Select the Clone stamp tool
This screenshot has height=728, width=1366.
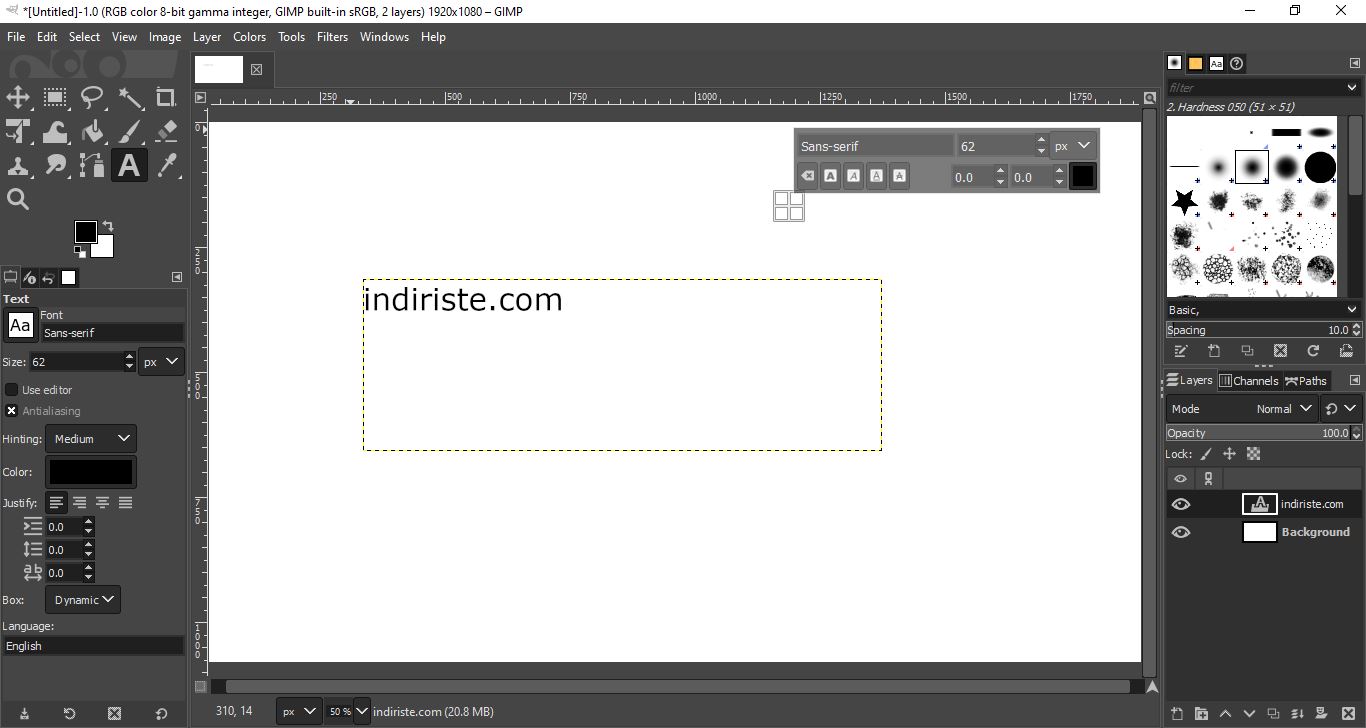pos(18,165)
